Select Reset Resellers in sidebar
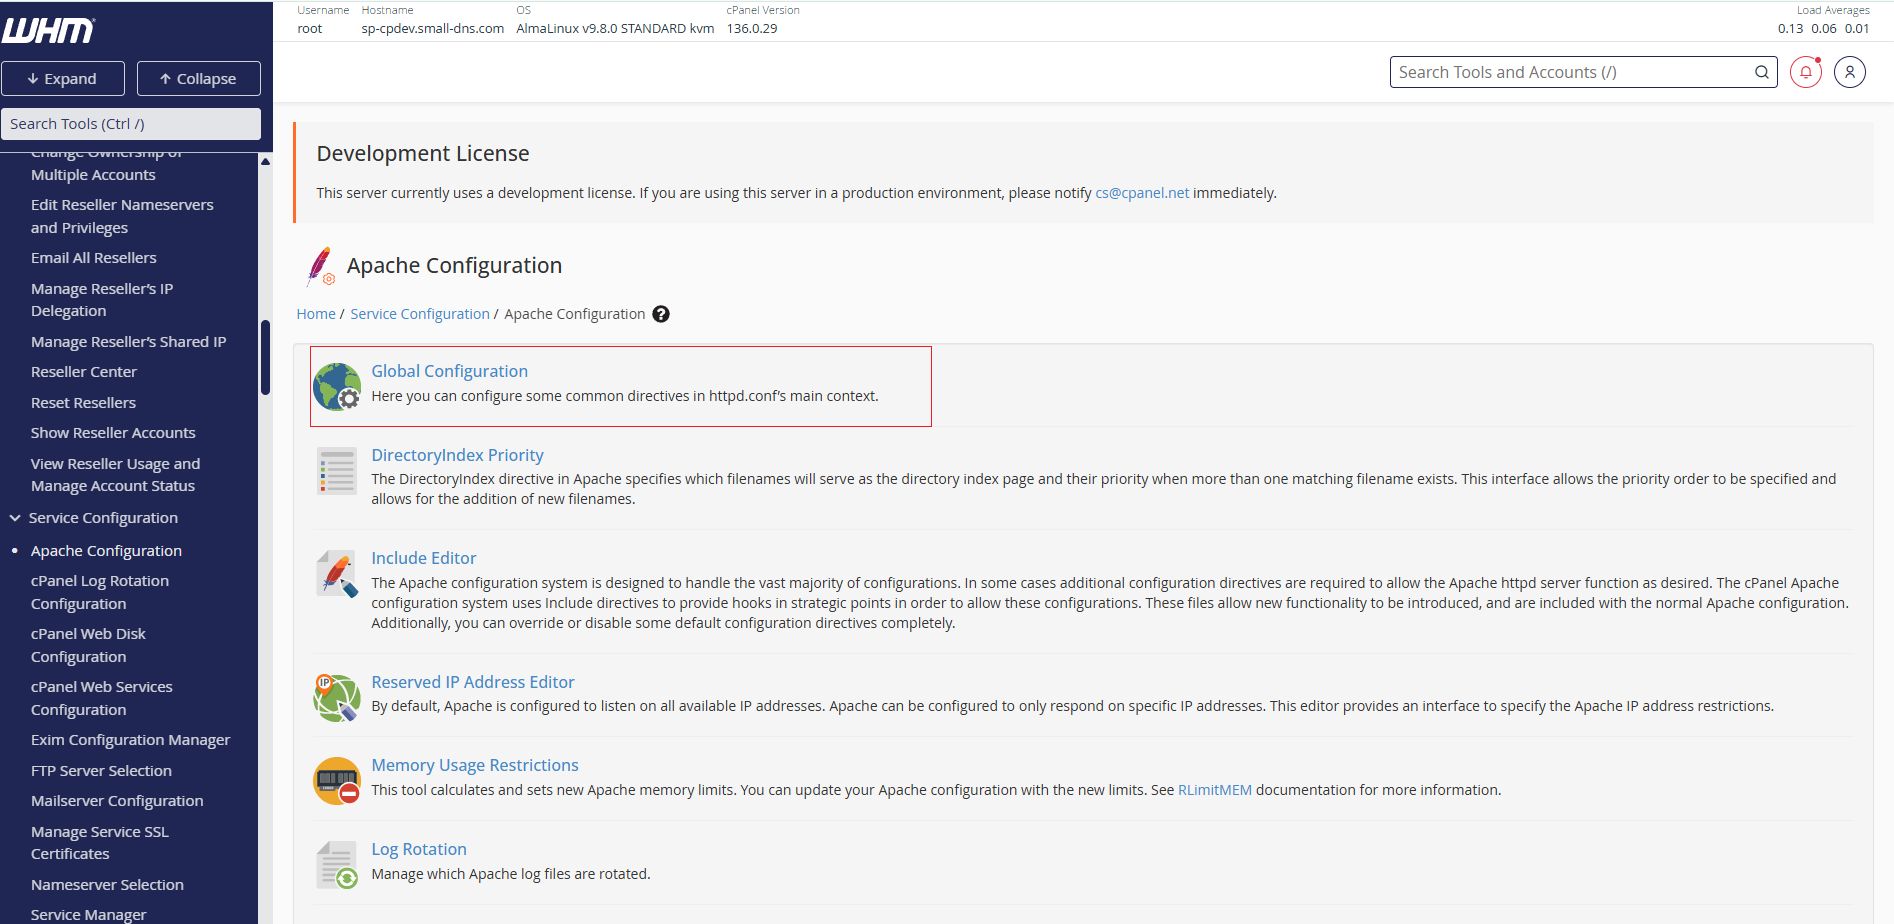This screenshot has height=924, width=1894. coord(83,403)
